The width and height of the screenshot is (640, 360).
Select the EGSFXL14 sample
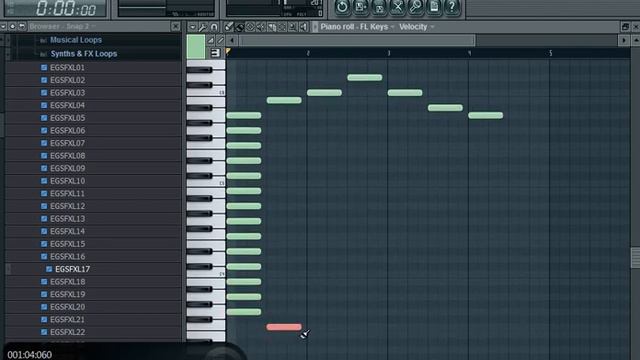[67, 231]
